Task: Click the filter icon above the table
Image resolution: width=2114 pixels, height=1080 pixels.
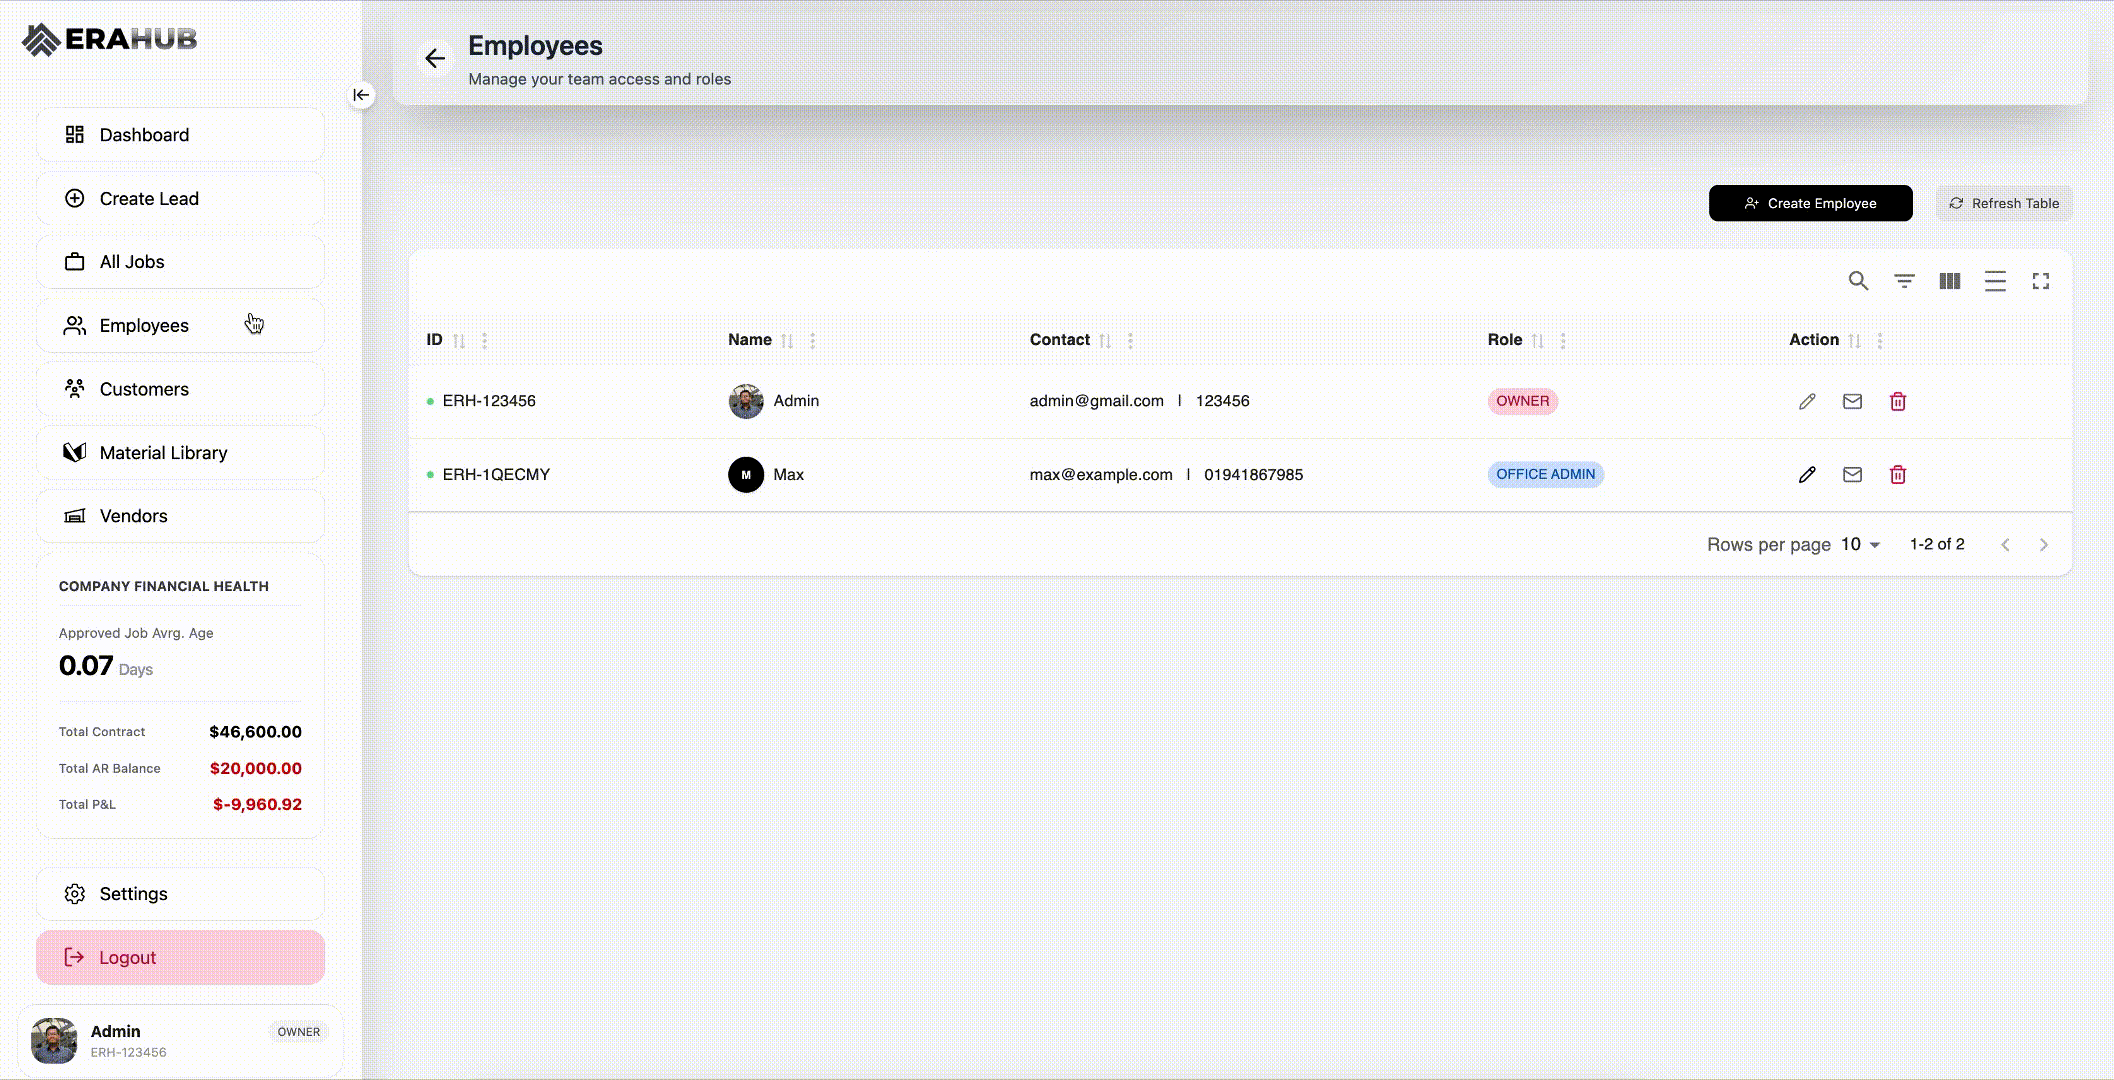Action: 1904,281
